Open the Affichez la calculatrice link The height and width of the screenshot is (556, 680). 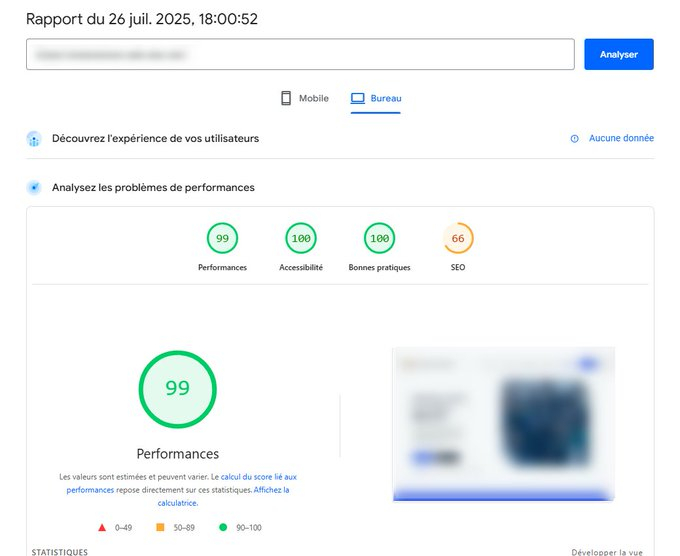click(272, 490)
